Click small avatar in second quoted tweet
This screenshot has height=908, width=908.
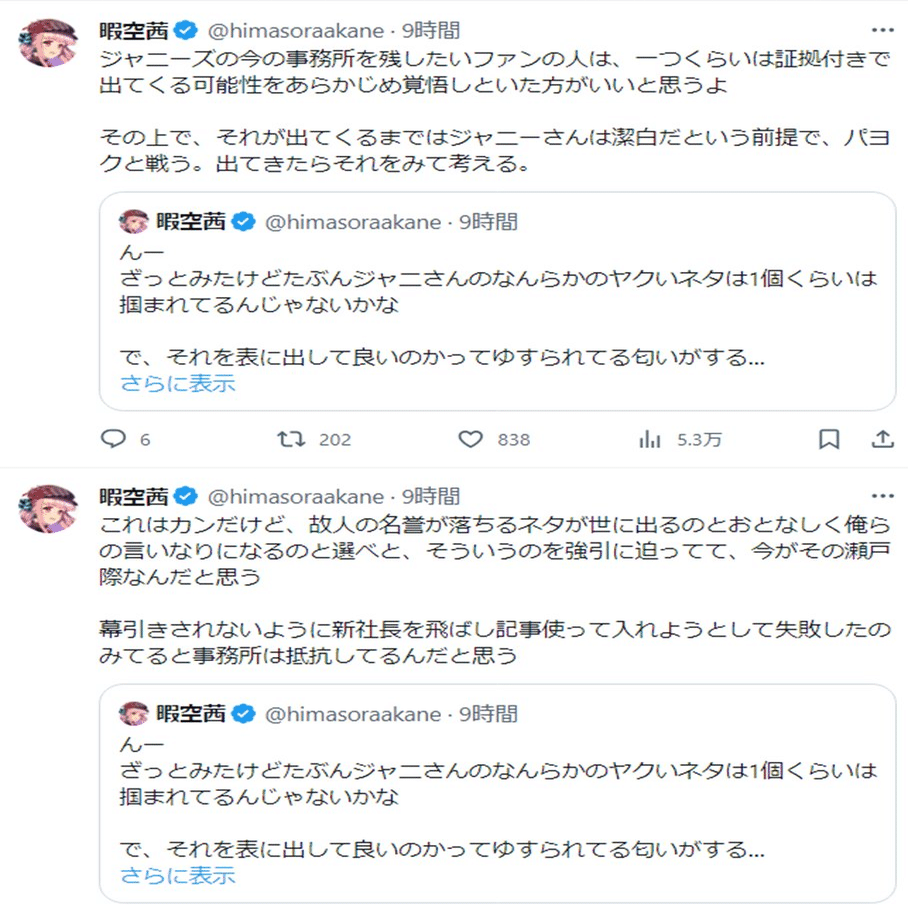133,714
